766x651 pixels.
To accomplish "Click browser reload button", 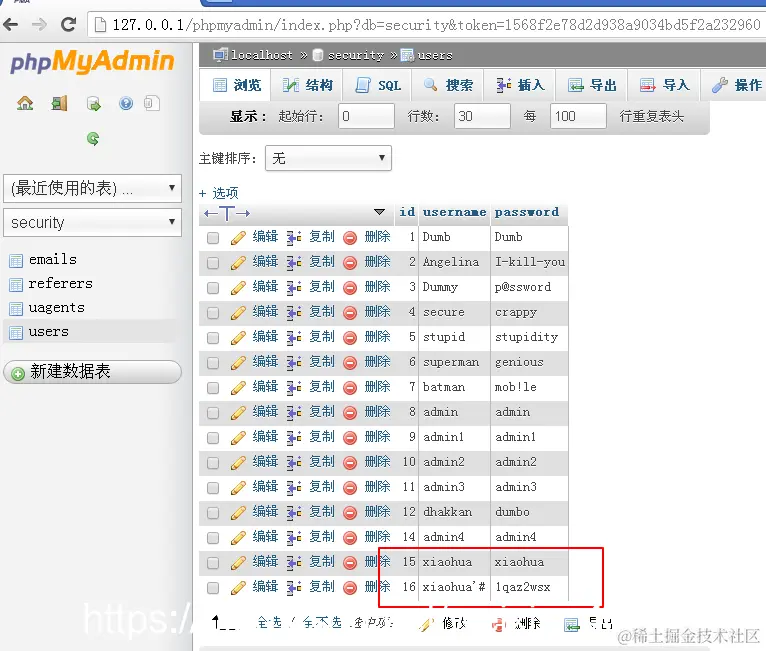I will coord(68,24).
